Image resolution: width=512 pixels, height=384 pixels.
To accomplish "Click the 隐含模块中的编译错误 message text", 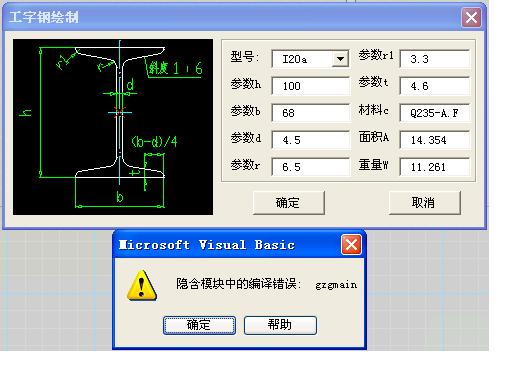I will (239, 284).
